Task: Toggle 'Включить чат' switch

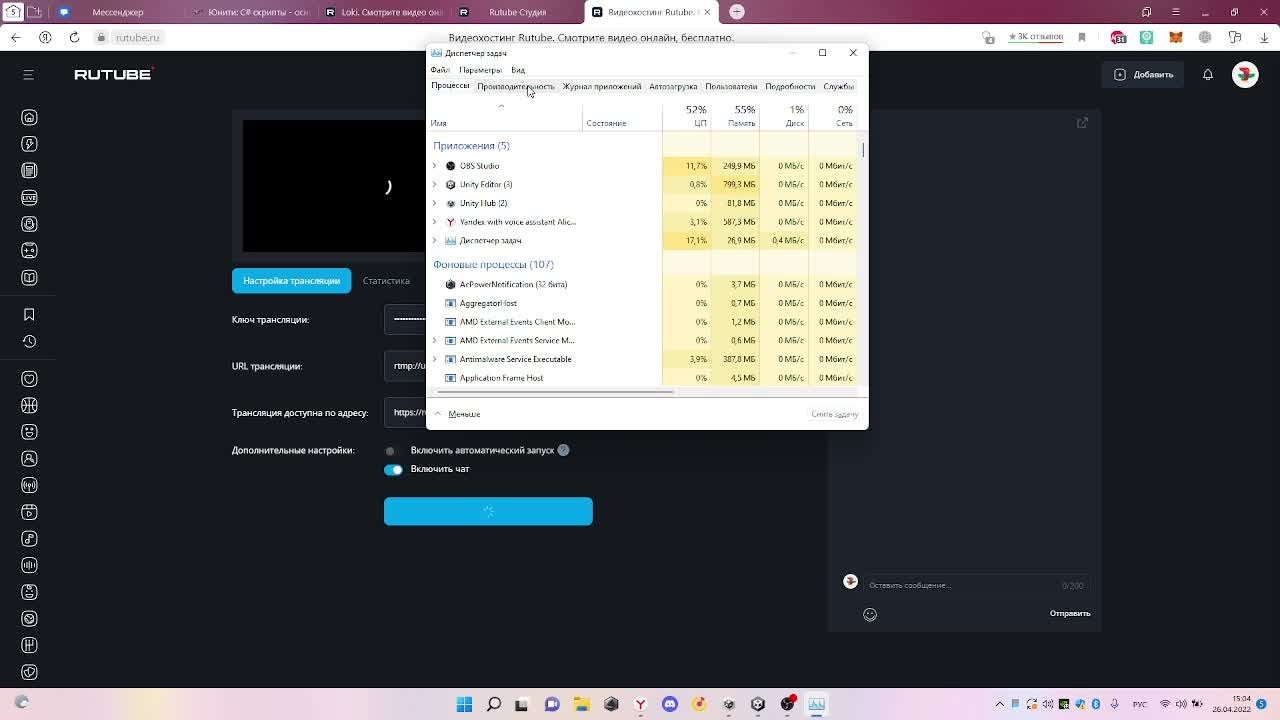Action: (393, 469)
